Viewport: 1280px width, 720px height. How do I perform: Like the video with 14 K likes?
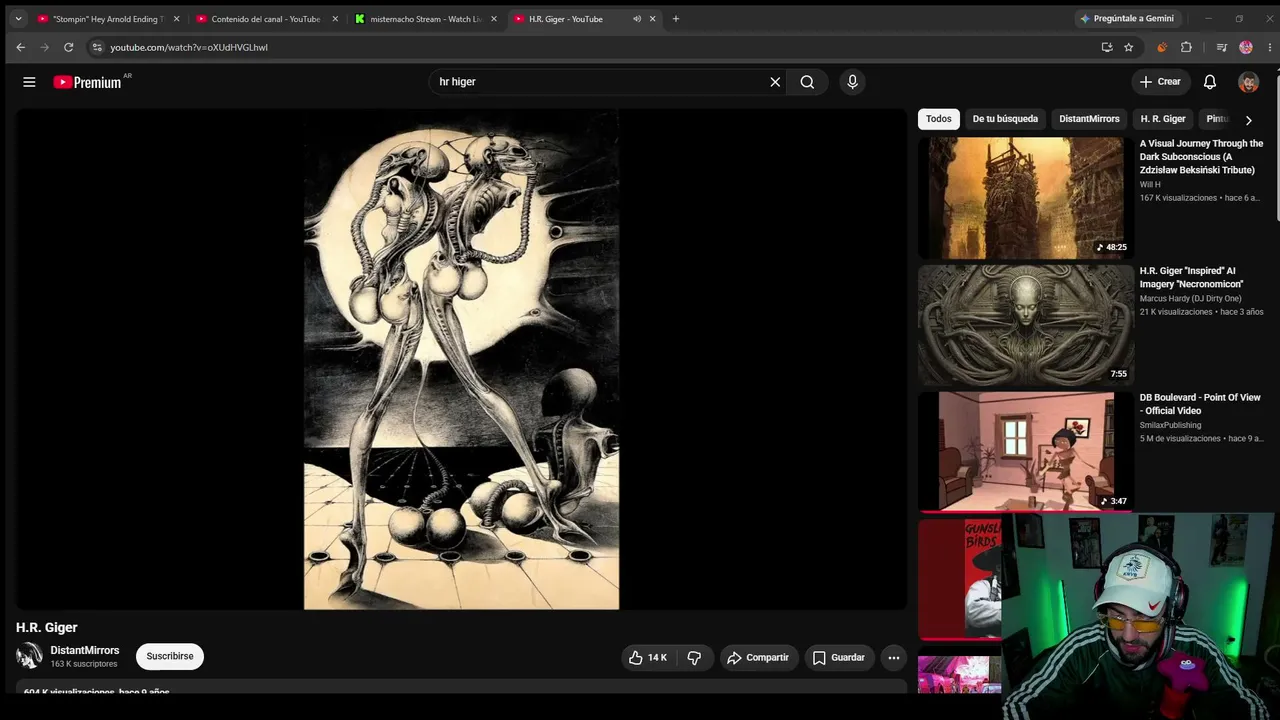tap(647, 657)
